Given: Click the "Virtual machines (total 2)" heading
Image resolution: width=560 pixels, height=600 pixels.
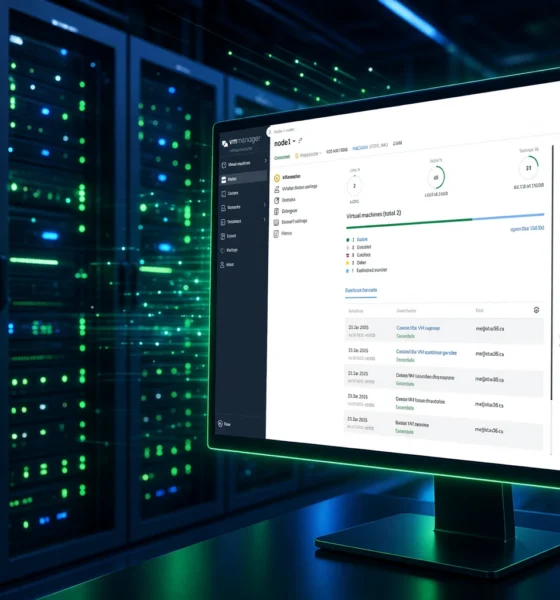Looking at the screenshot, I should [x=374, y=214].
